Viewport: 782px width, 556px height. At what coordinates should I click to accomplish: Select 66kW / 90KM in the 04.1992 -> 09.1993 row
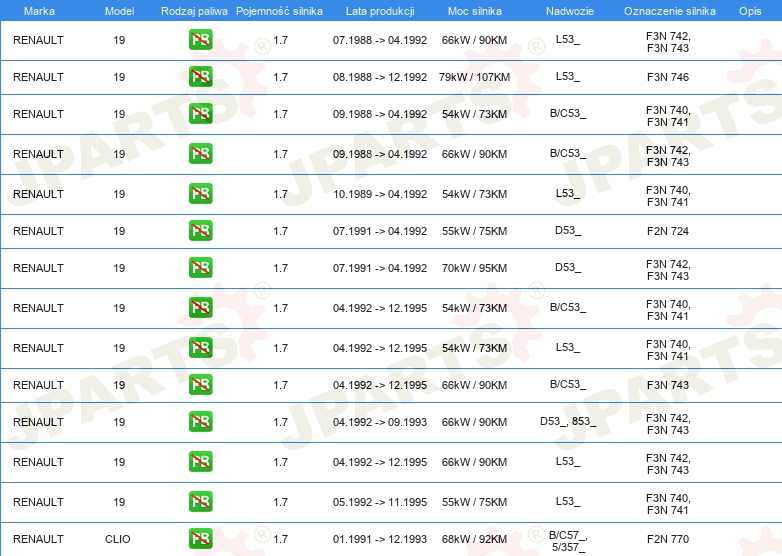474,422
